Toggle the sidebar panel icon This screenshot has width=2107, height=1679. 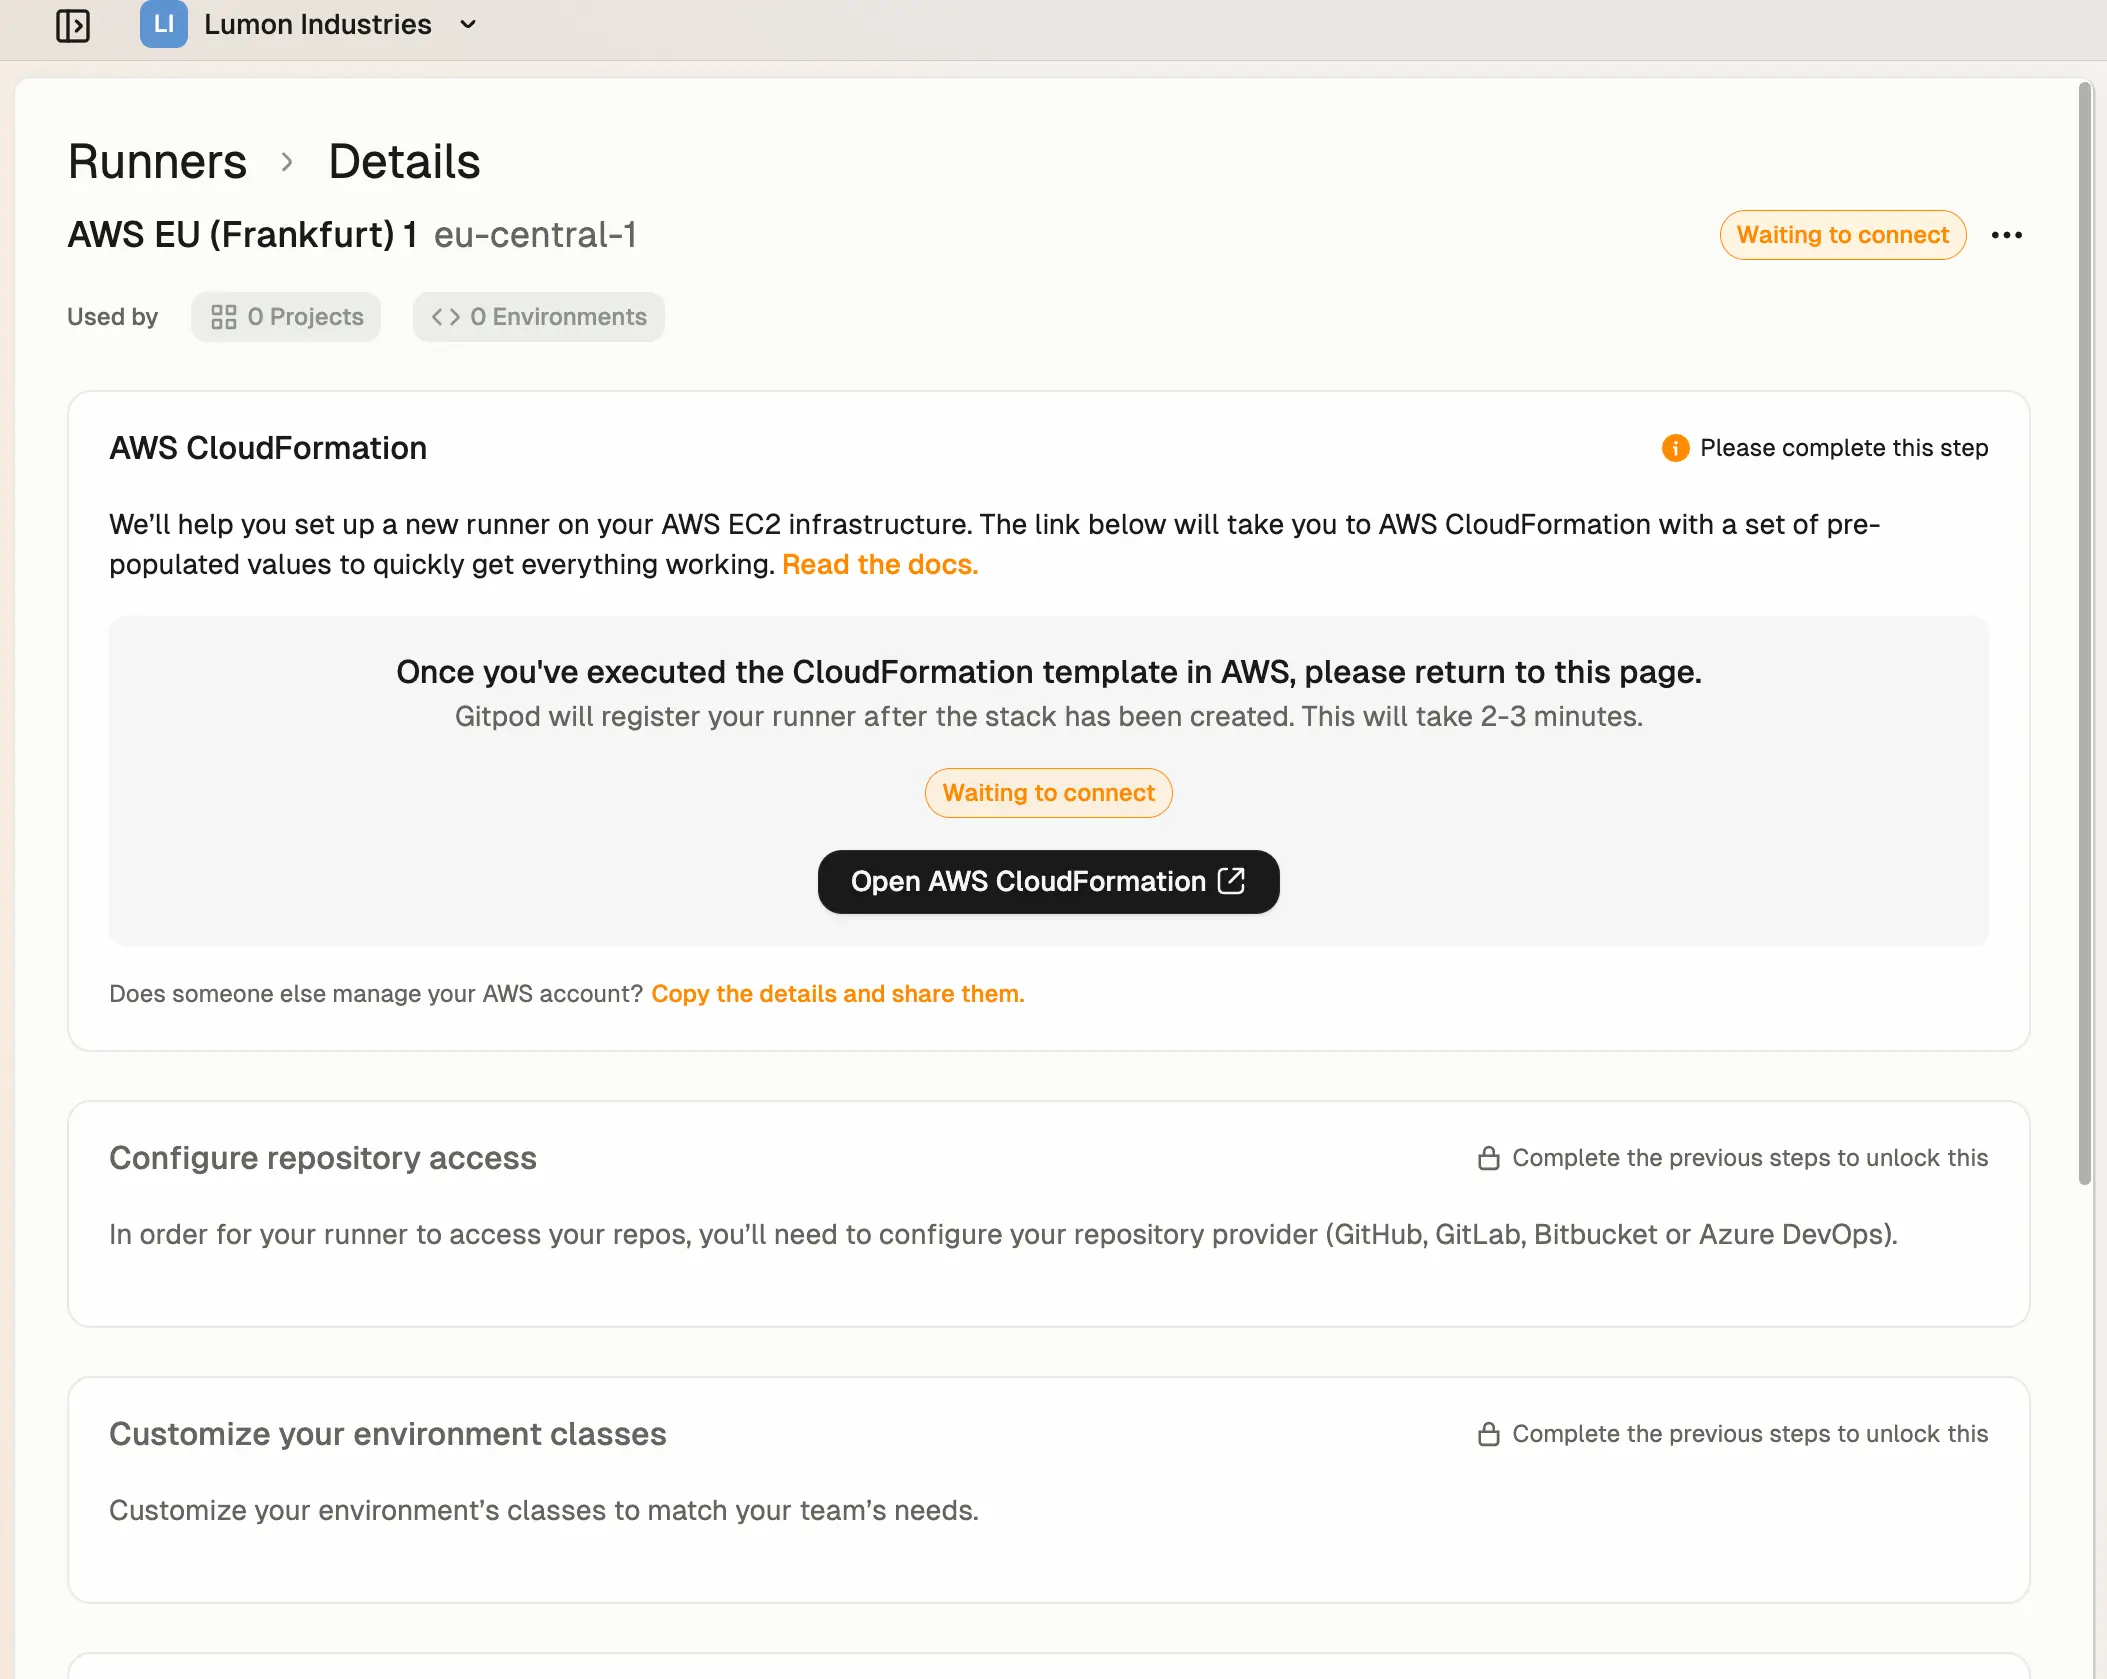click(73, 25)
